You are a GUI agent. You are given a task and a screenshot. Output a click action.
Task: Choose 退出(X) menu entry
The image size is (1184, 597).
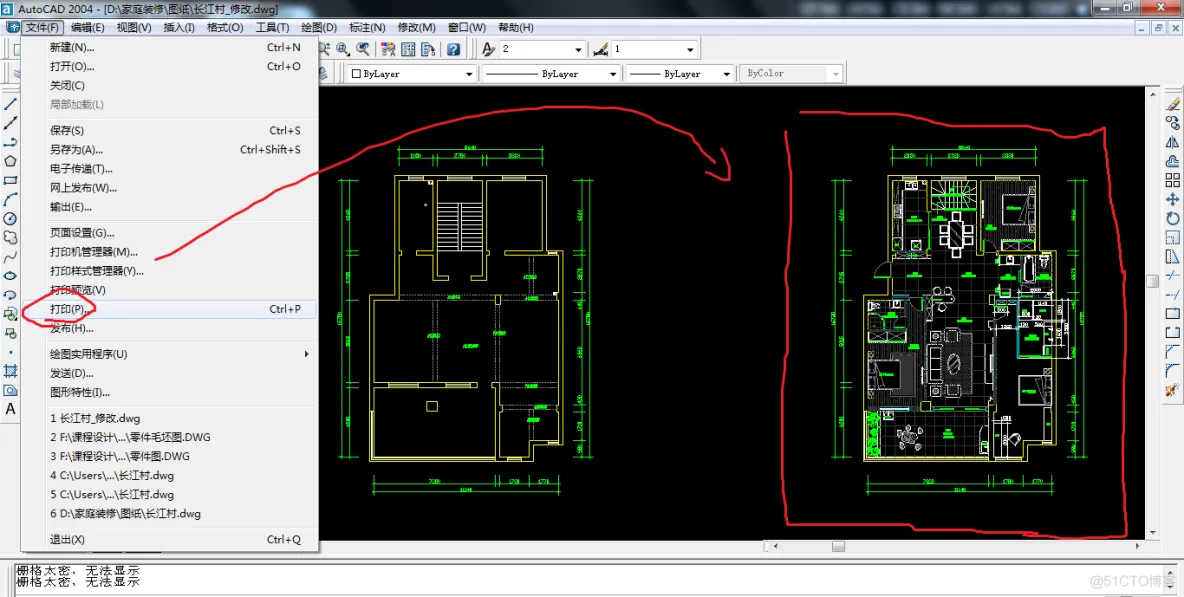[170, 540]
